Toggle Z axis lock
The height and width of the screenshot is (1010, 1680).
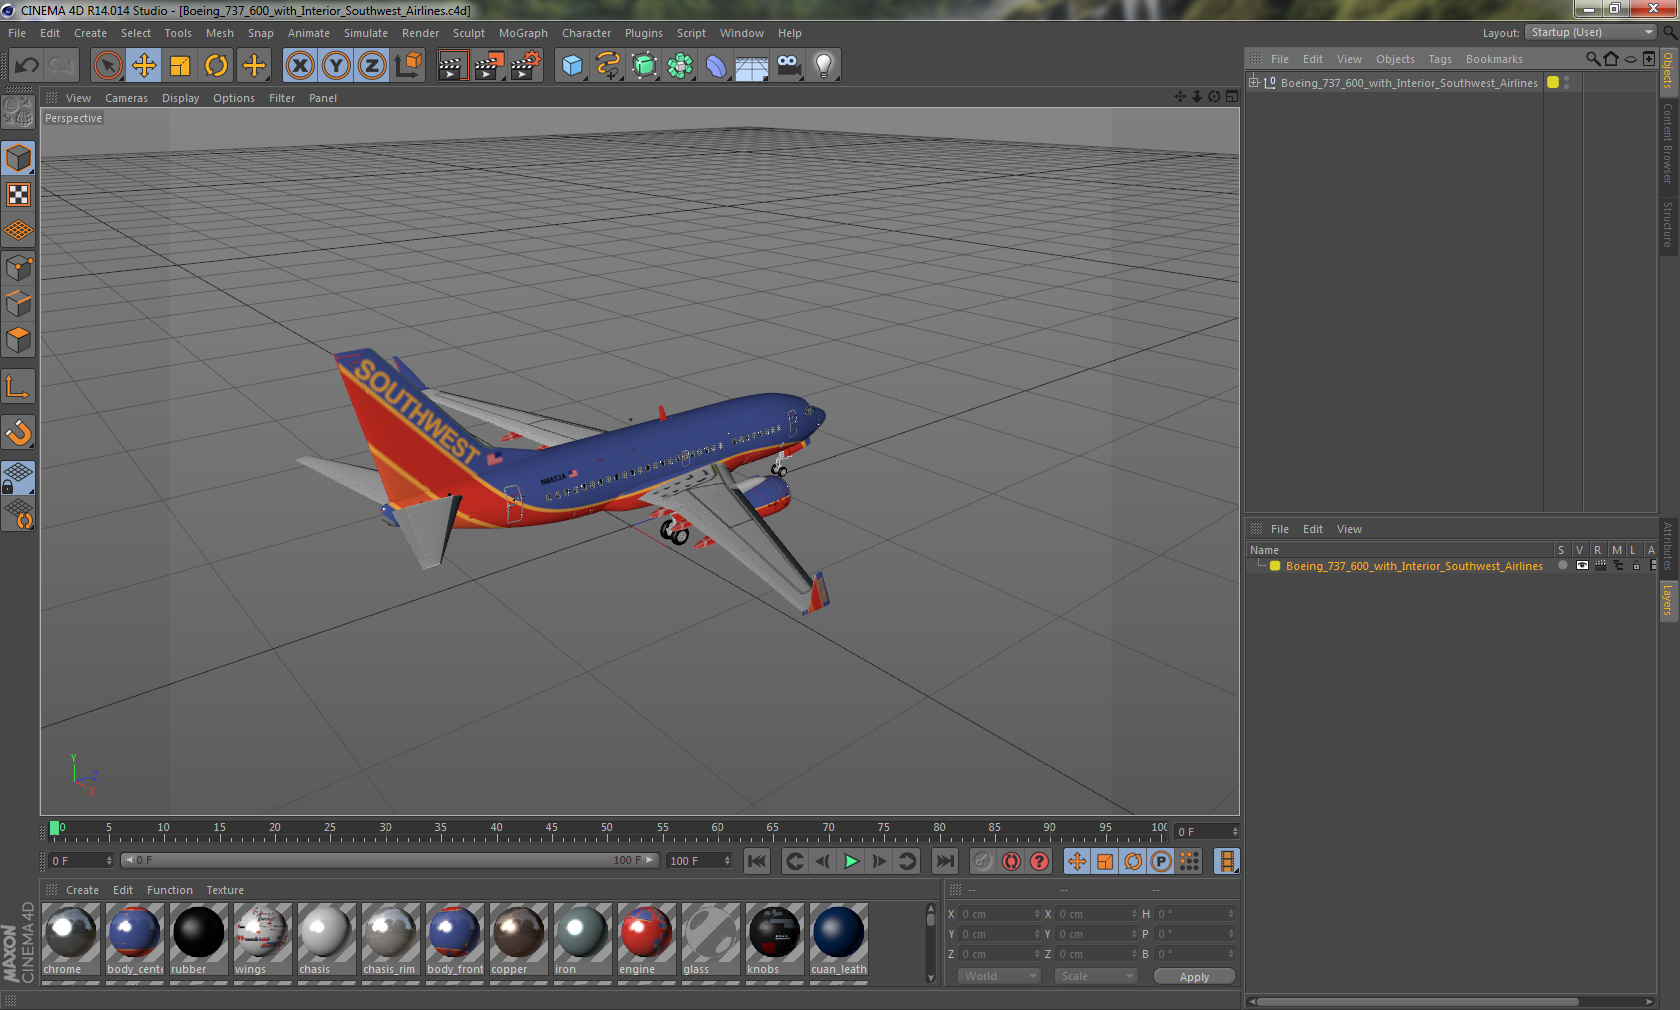[x=372, y=66]
